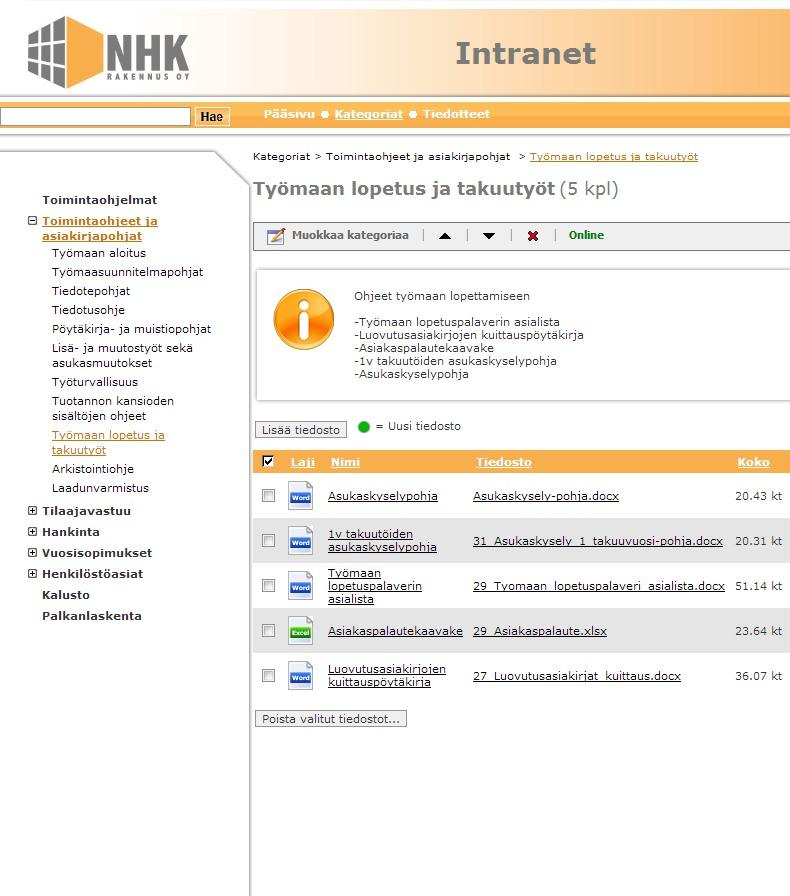Expand the Hankinta tree node
The width and height of the screenshot is (790, 896).
pyautogui.click(x=33, y=531)
